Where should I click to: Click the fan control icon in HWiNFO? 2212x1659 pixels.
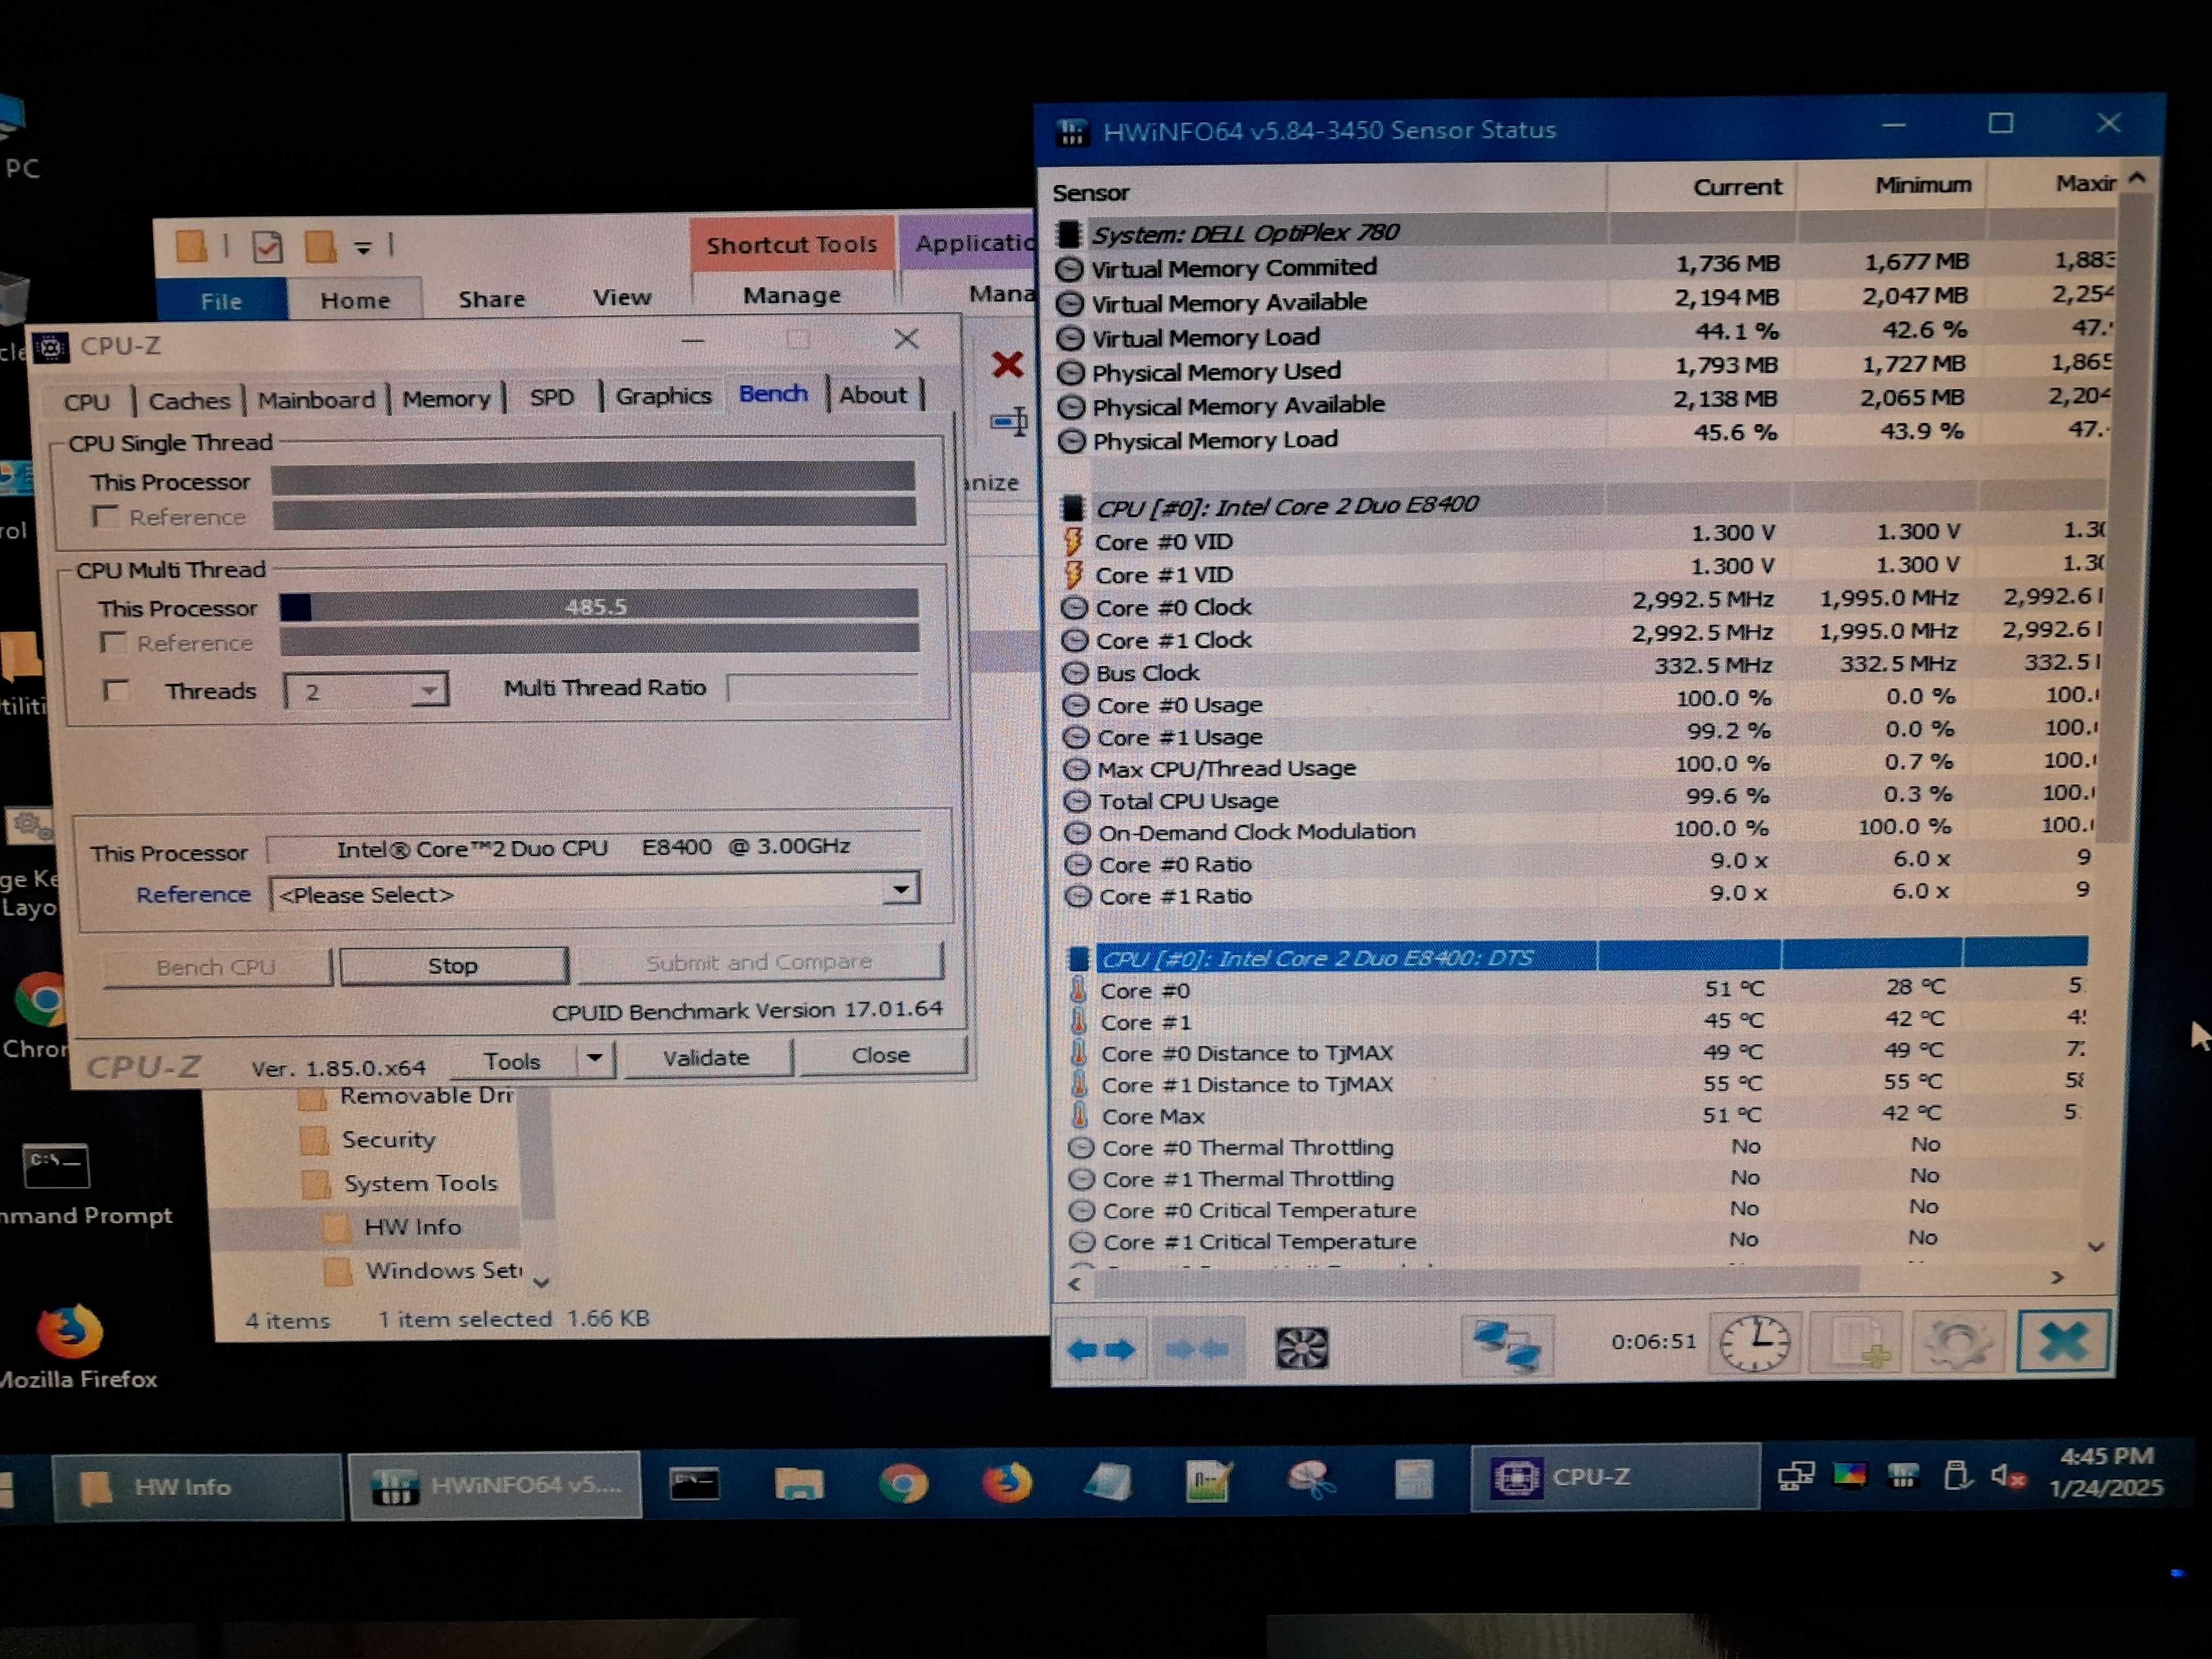[x=1301, y=1348]
